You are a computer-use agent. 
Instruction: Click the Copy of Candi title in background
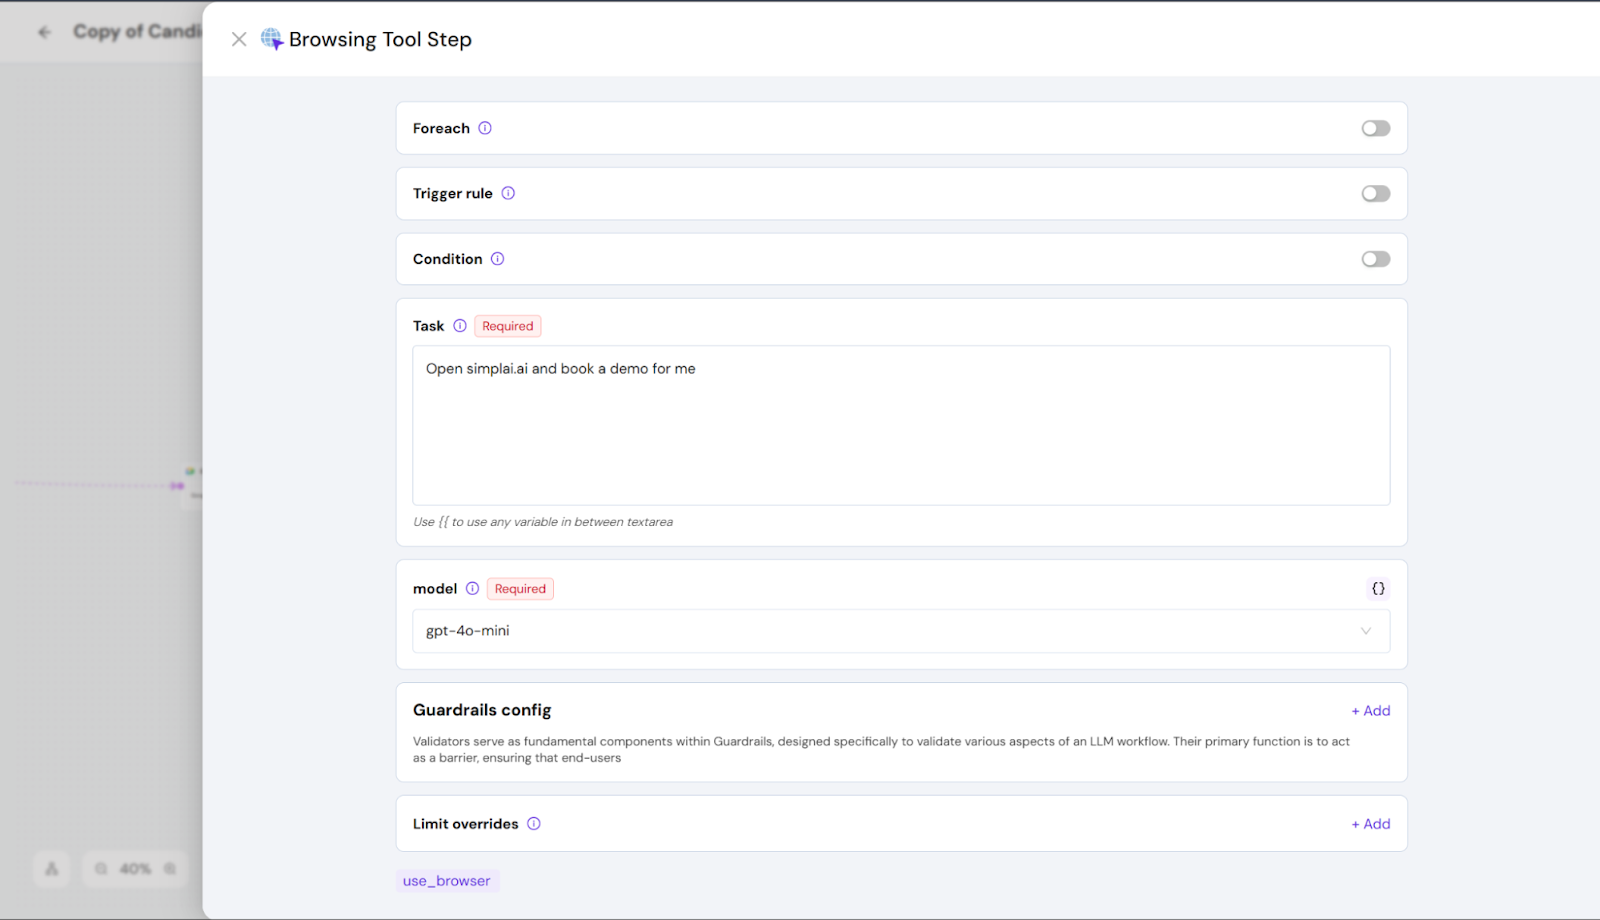pyautogui.click(x=137, y=32)
